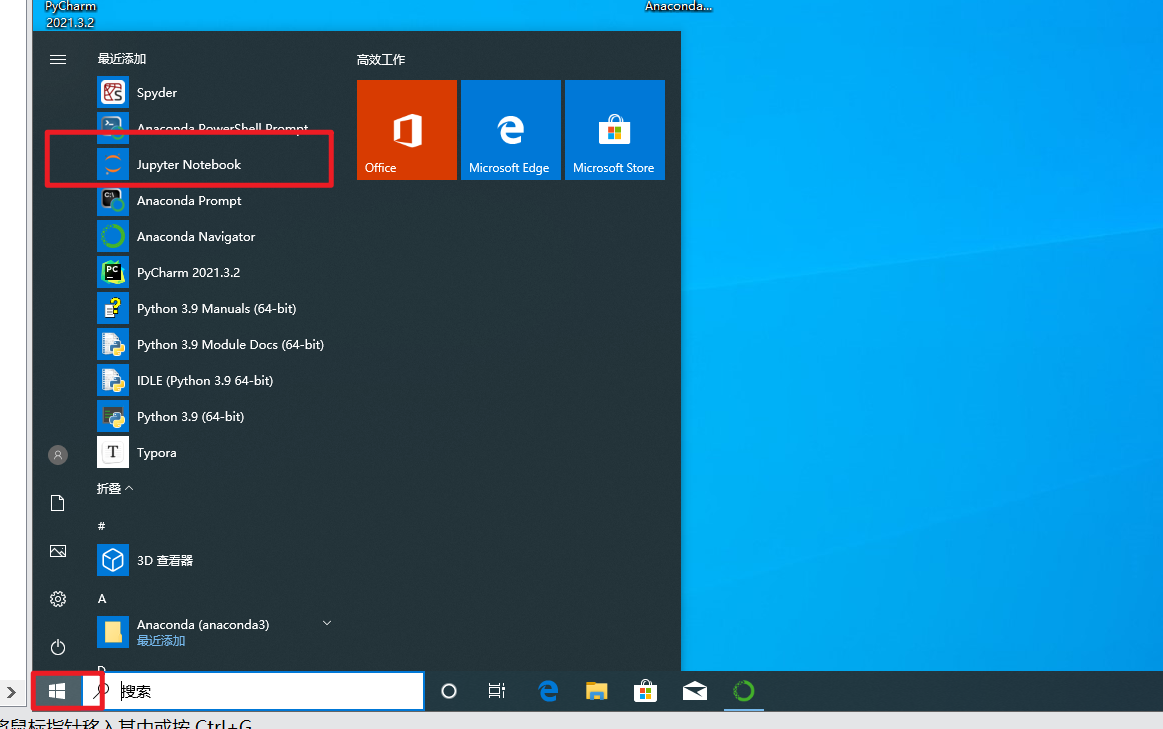Open the Power options button
The image size is (1163, 729).
point(58,647)
